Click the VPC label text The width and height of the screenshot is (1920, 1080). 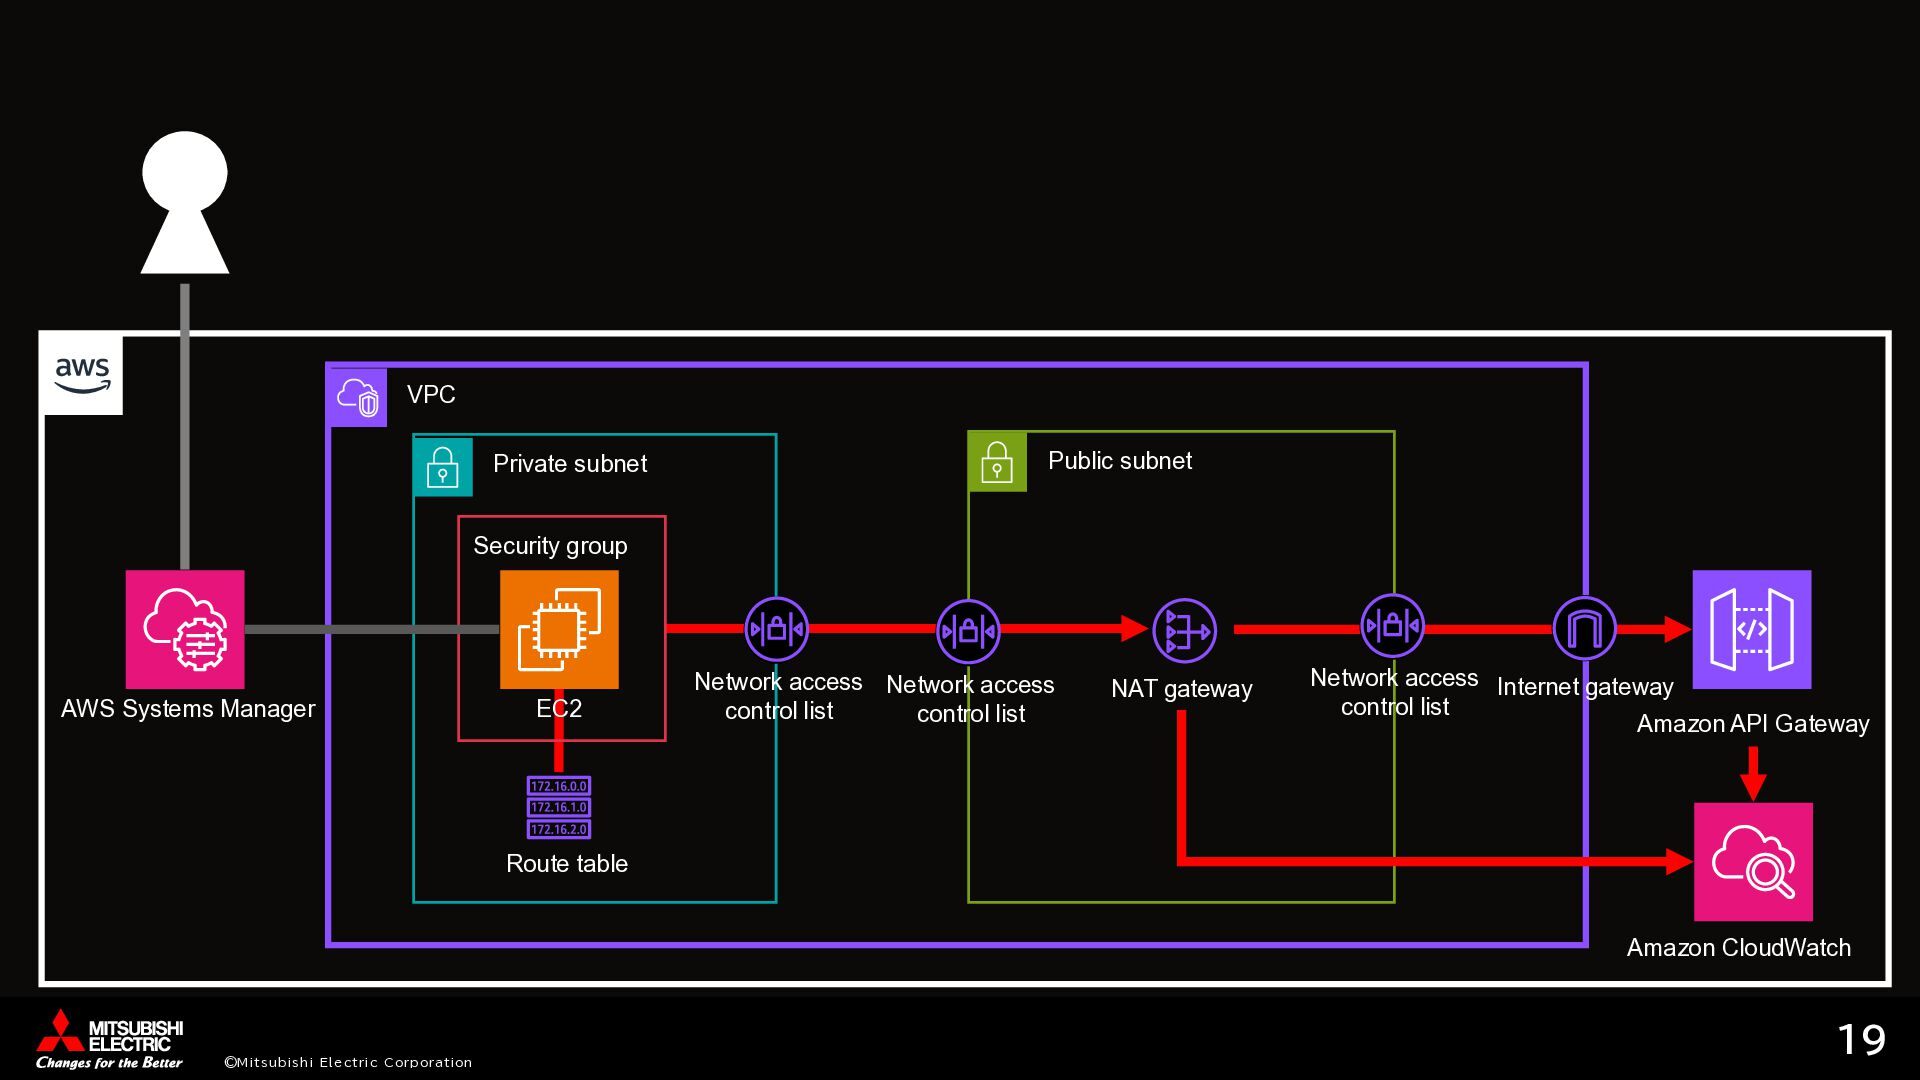pyautogui.click(x=431, y=394)
